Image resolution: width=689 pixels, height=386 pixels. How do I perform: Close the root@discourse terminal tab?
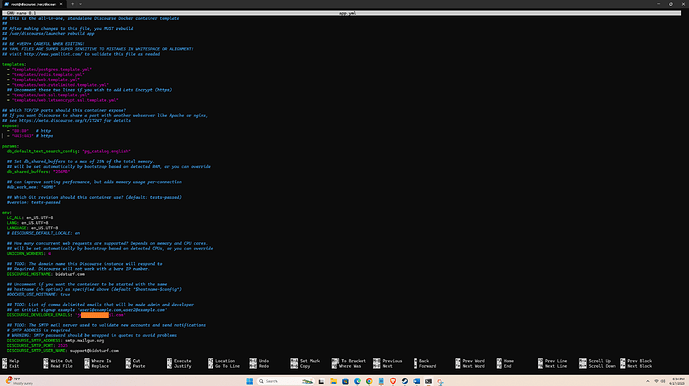coord(61,4)
